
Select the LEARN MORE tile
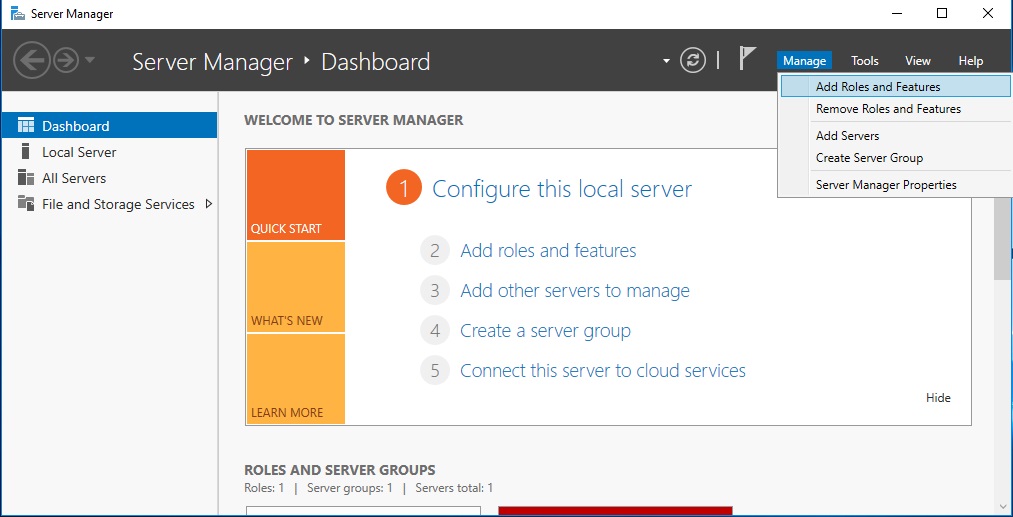coord(296,379)
